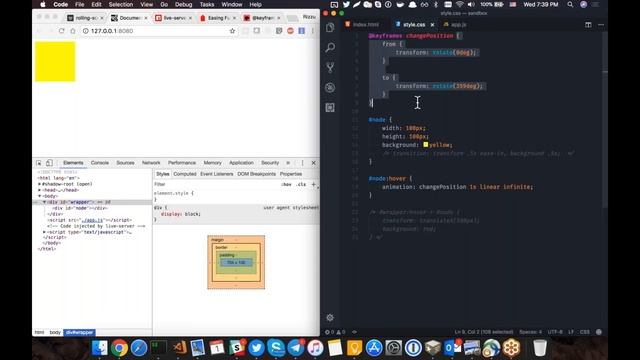Click the yellow square on the page

click(55, 62)
